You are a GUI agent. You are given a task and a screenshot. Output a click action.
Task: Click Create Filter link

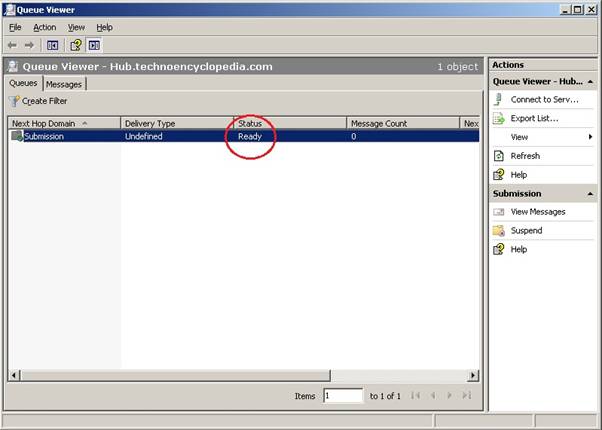click(x=45, y=101)
